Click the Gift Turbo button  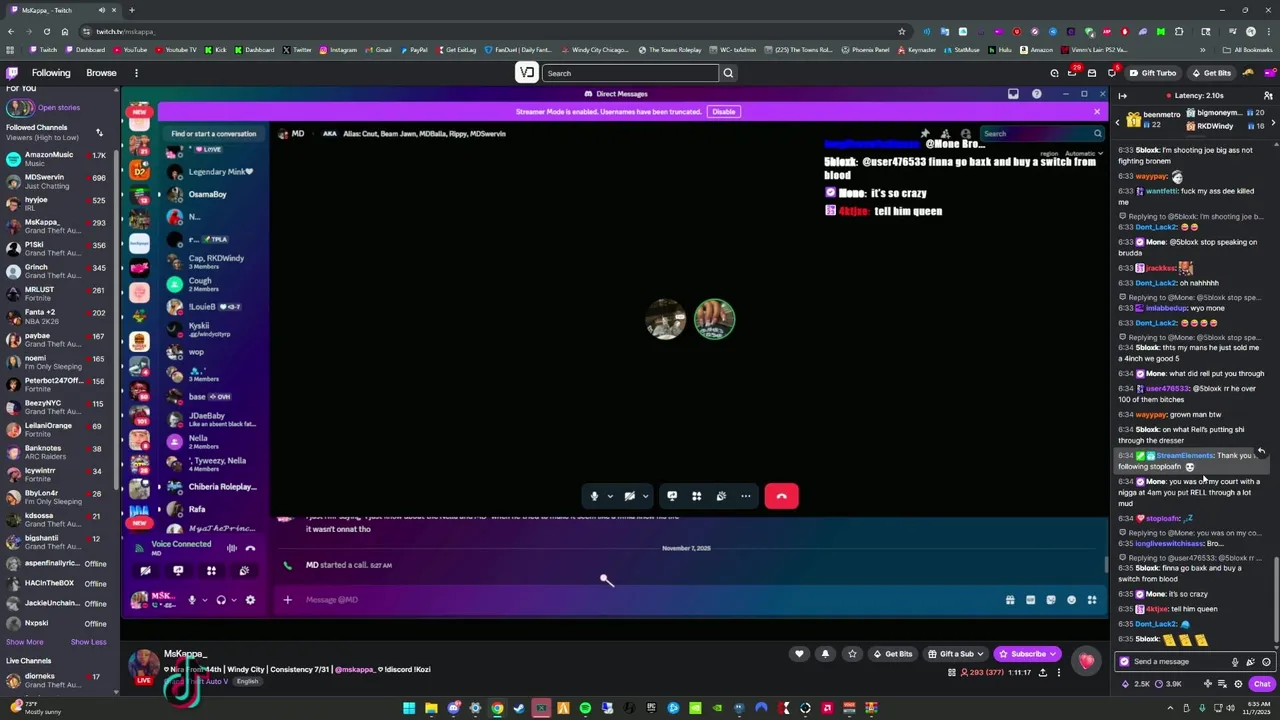point(1153,73)
